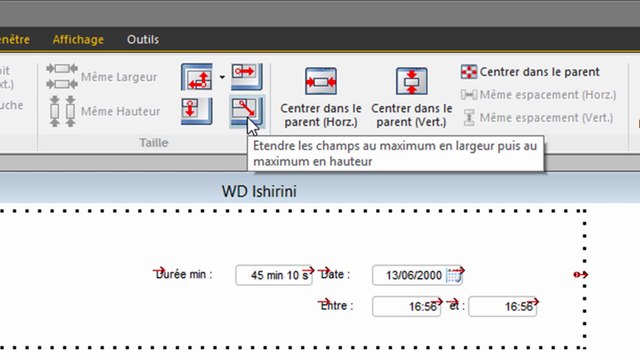
Task: Open the Outils ribbon tab
Action: [x=143, y=40]
